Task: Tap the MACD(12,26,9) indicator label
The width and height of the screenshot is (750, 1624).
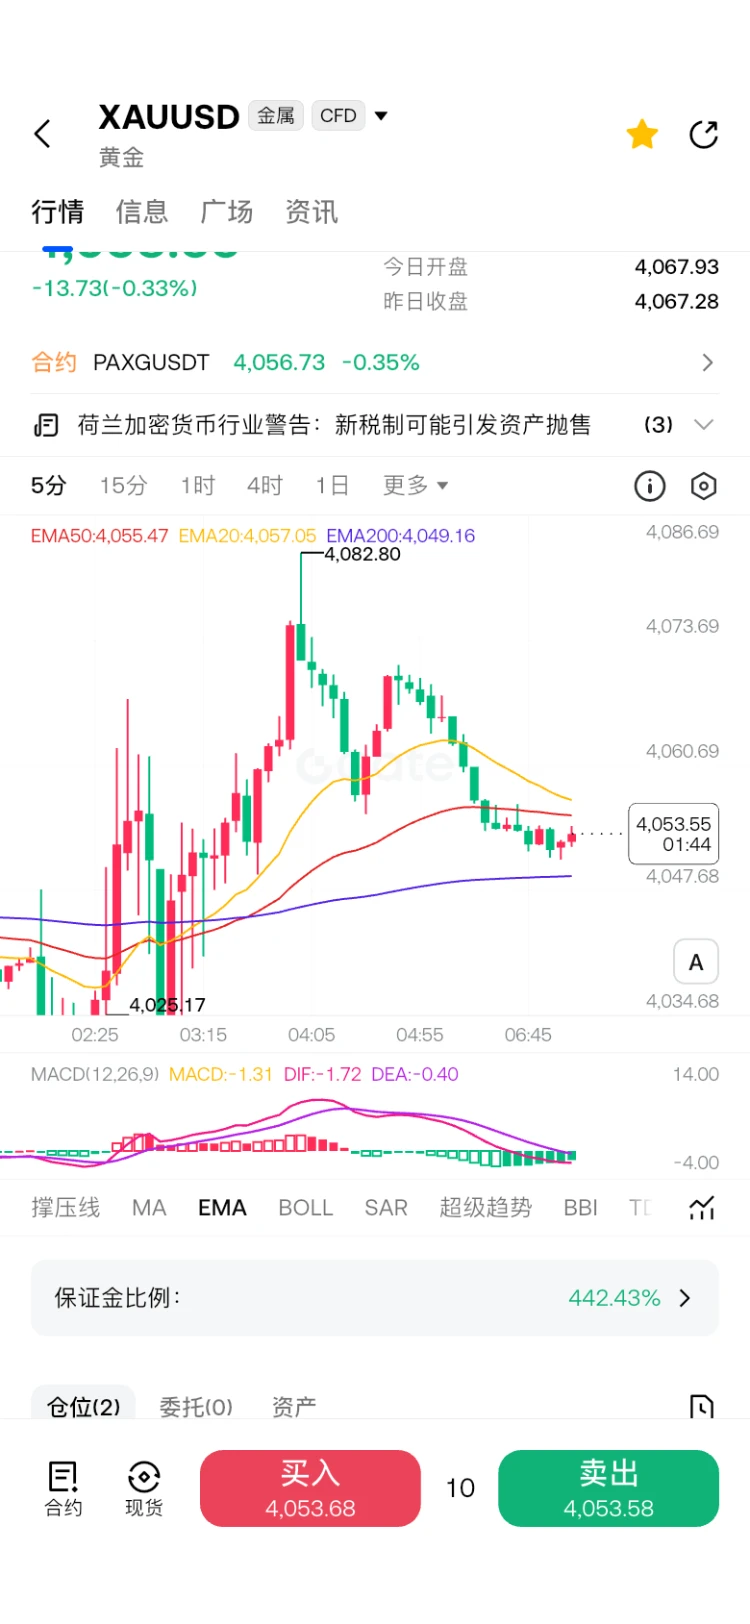Action: [x=95, y=1074]
